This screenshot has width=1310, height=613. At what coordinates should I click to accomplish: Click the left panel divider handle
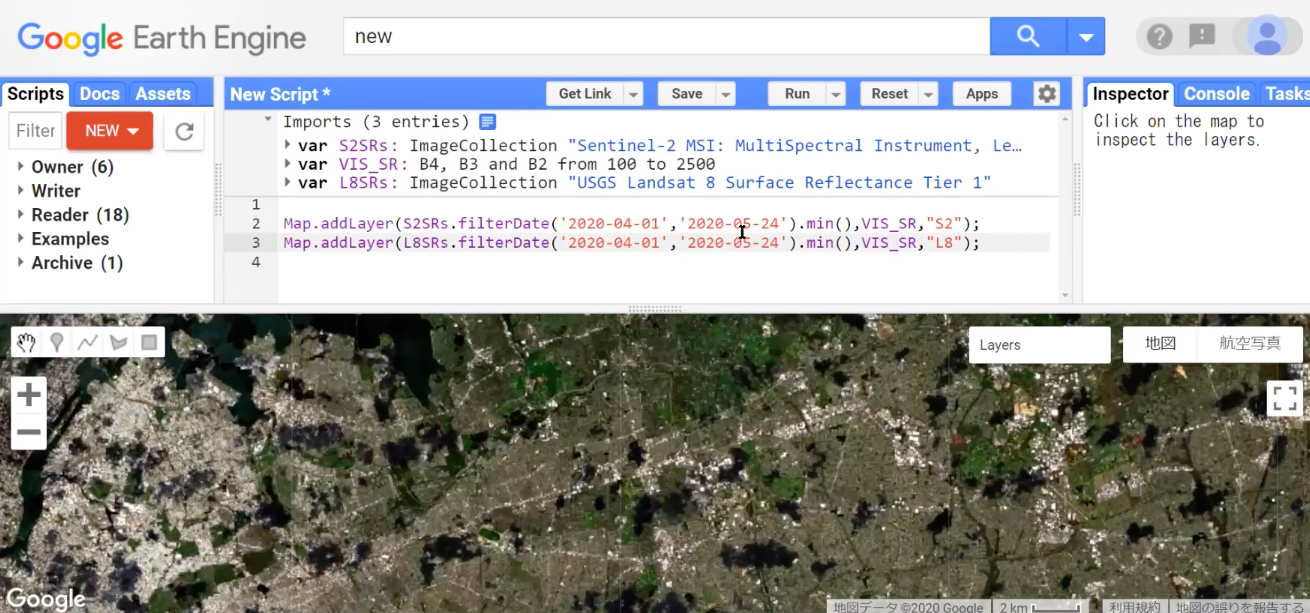pos(219,190)
